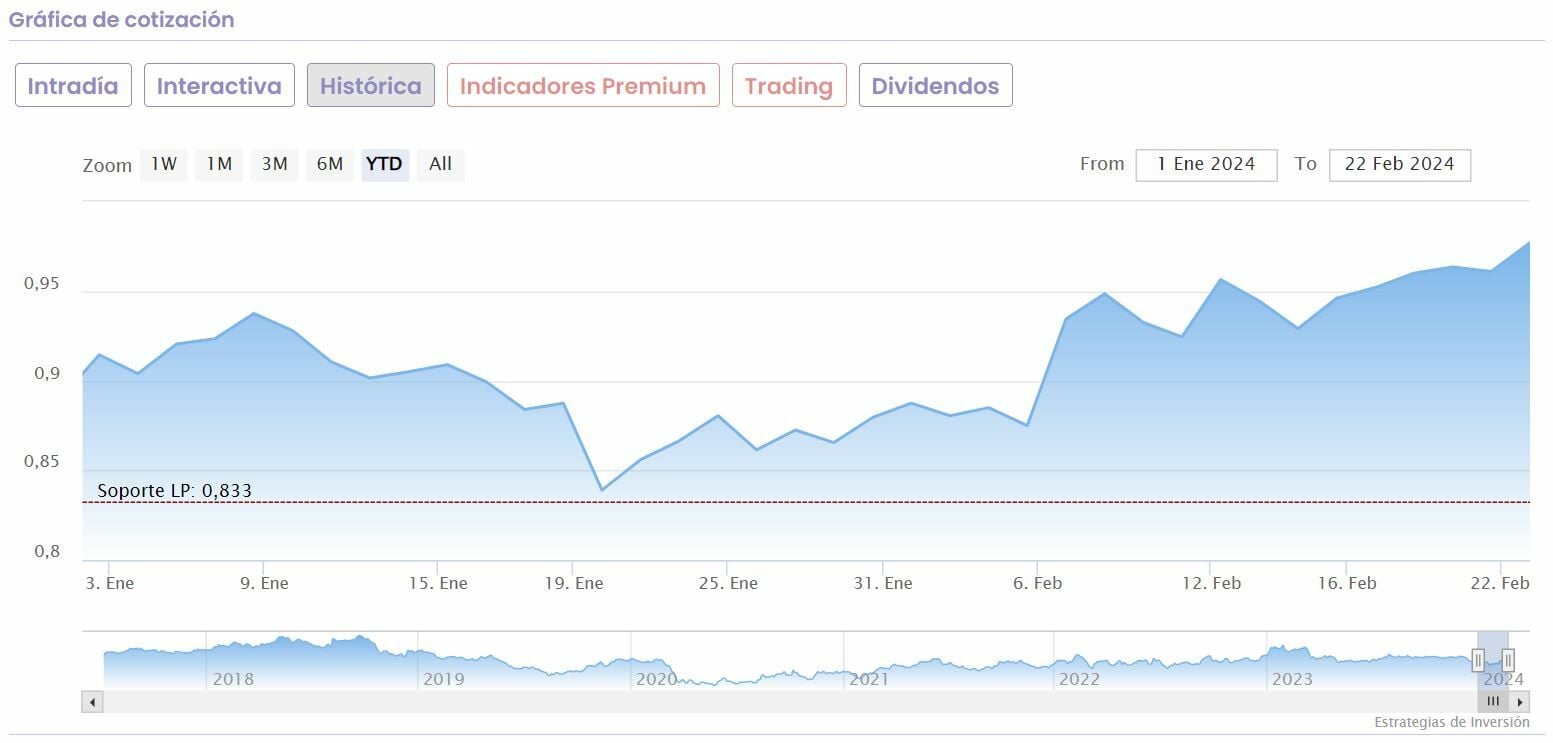1553x743 pixels.
Task: Zoom chart to All data
Action: [440, 164]
